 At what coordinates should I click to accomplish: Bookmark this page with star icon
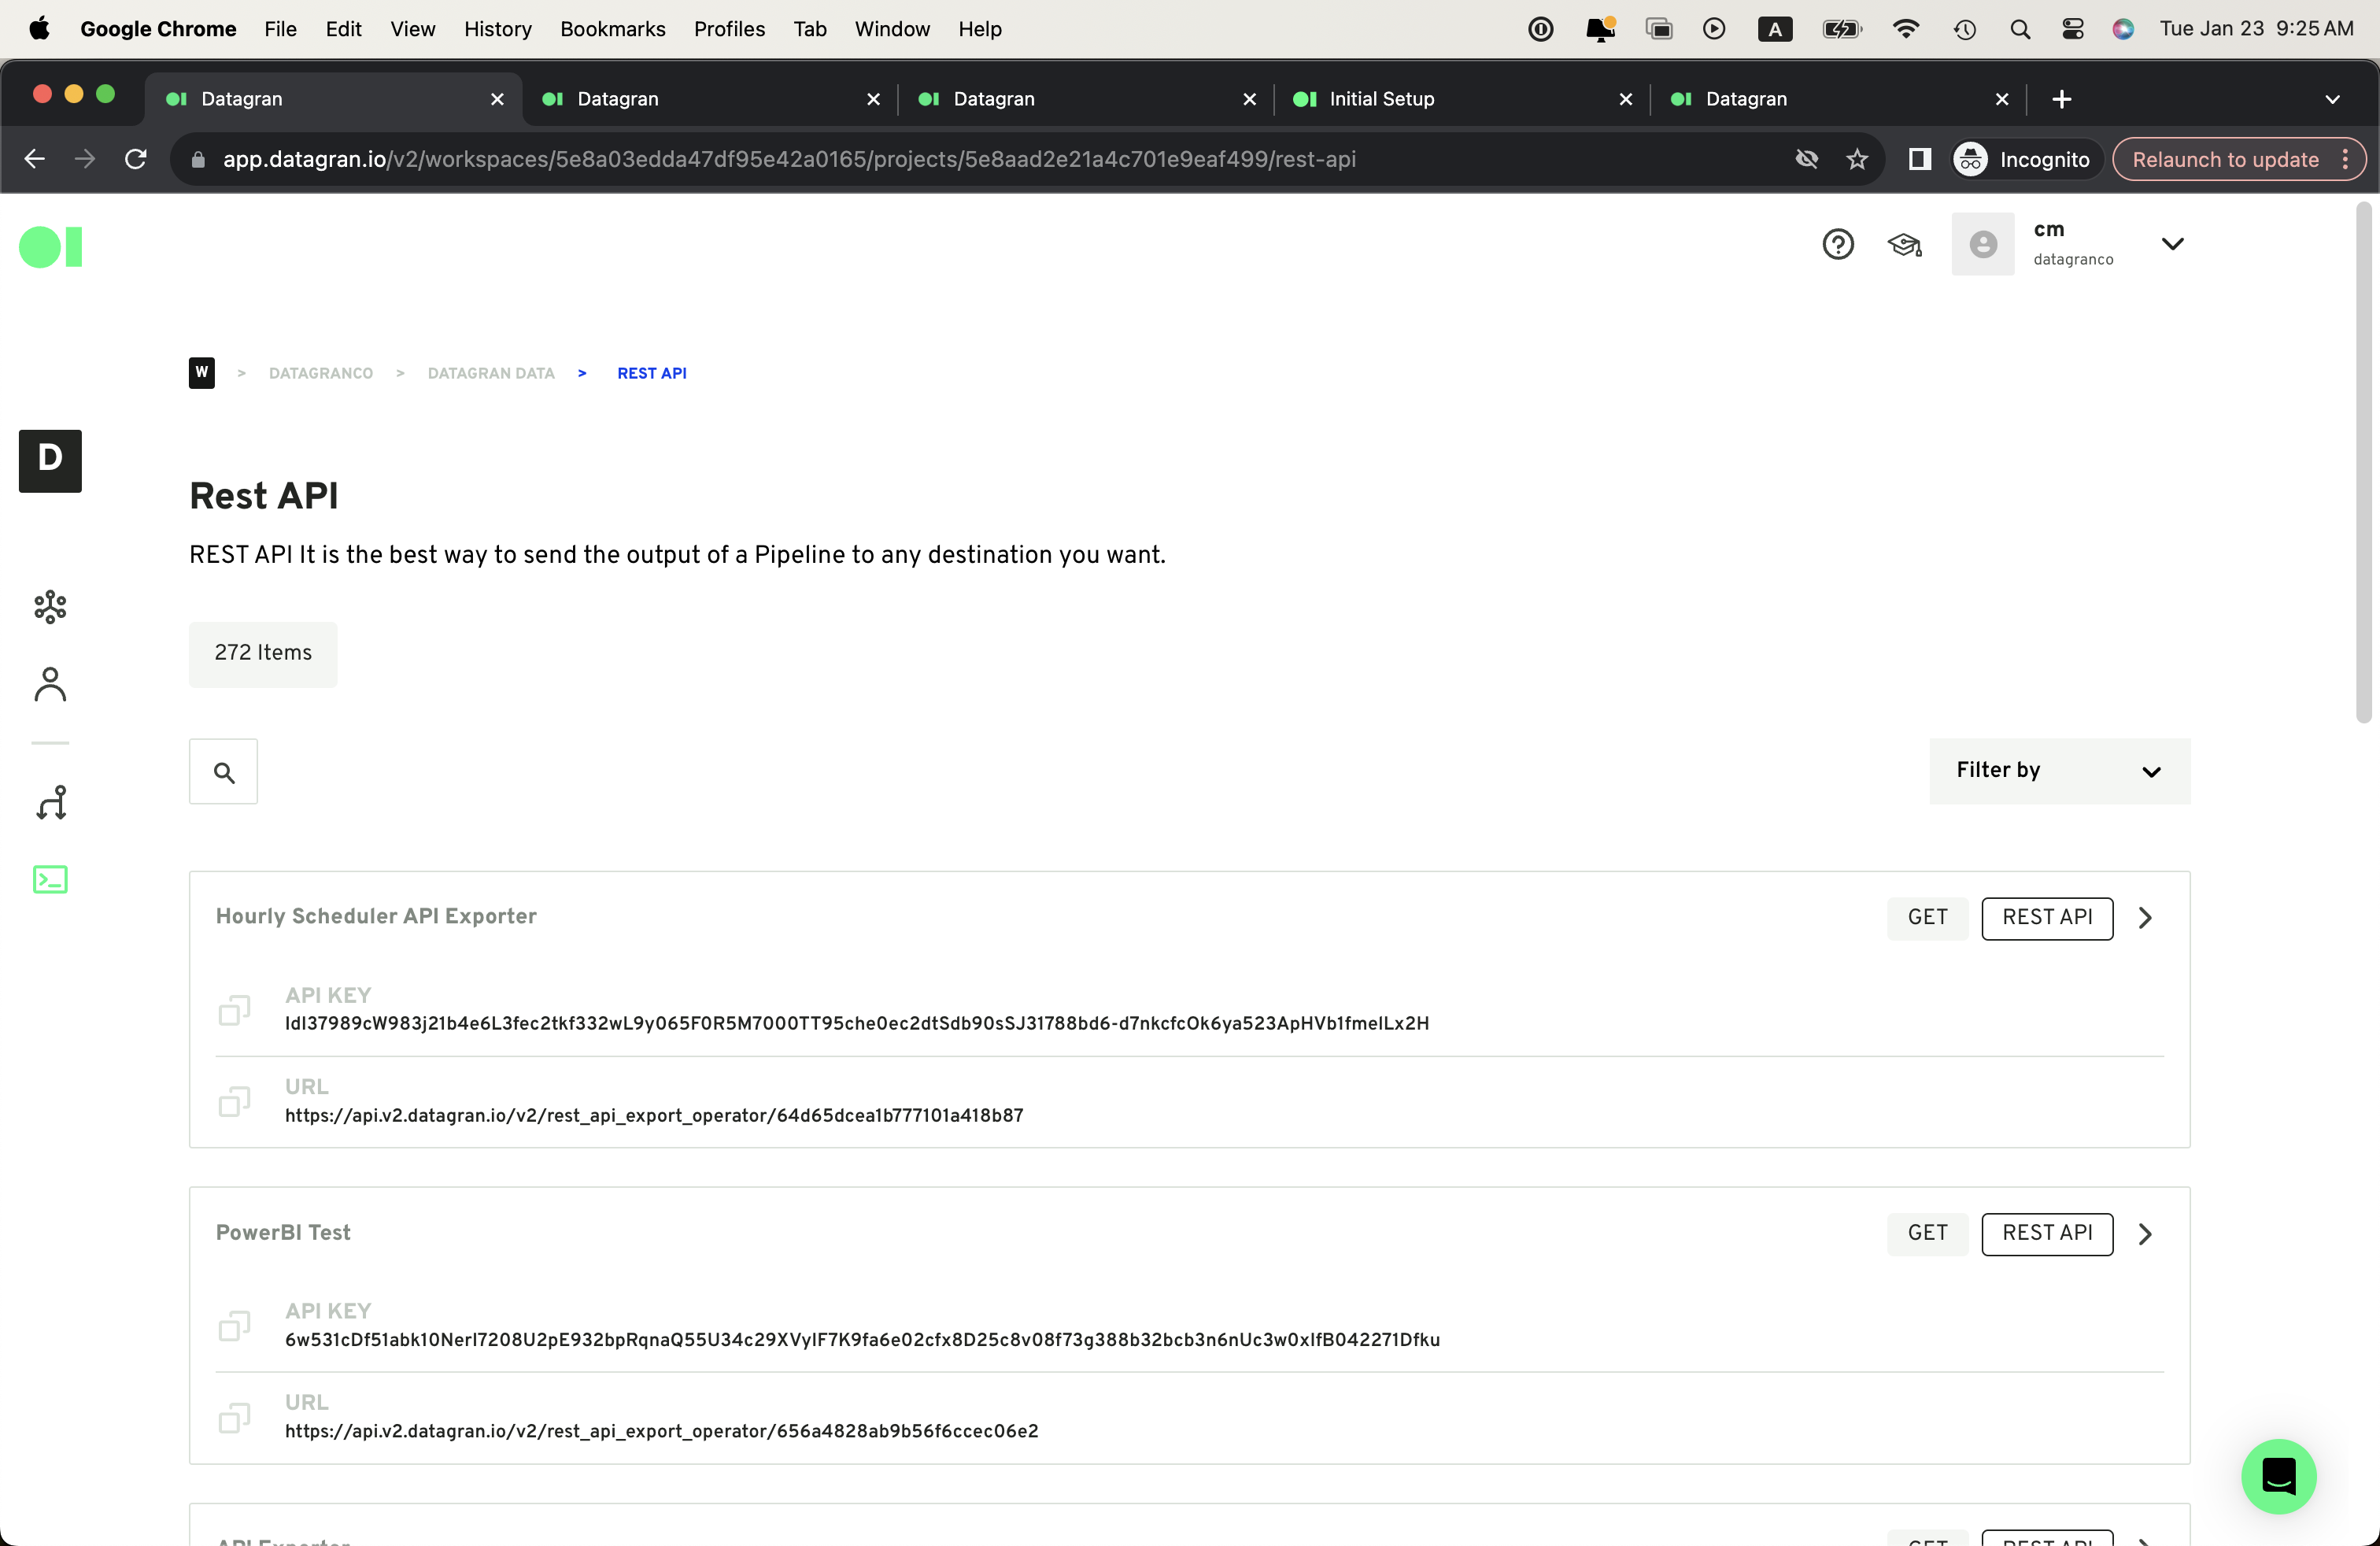coord(1857,160)
